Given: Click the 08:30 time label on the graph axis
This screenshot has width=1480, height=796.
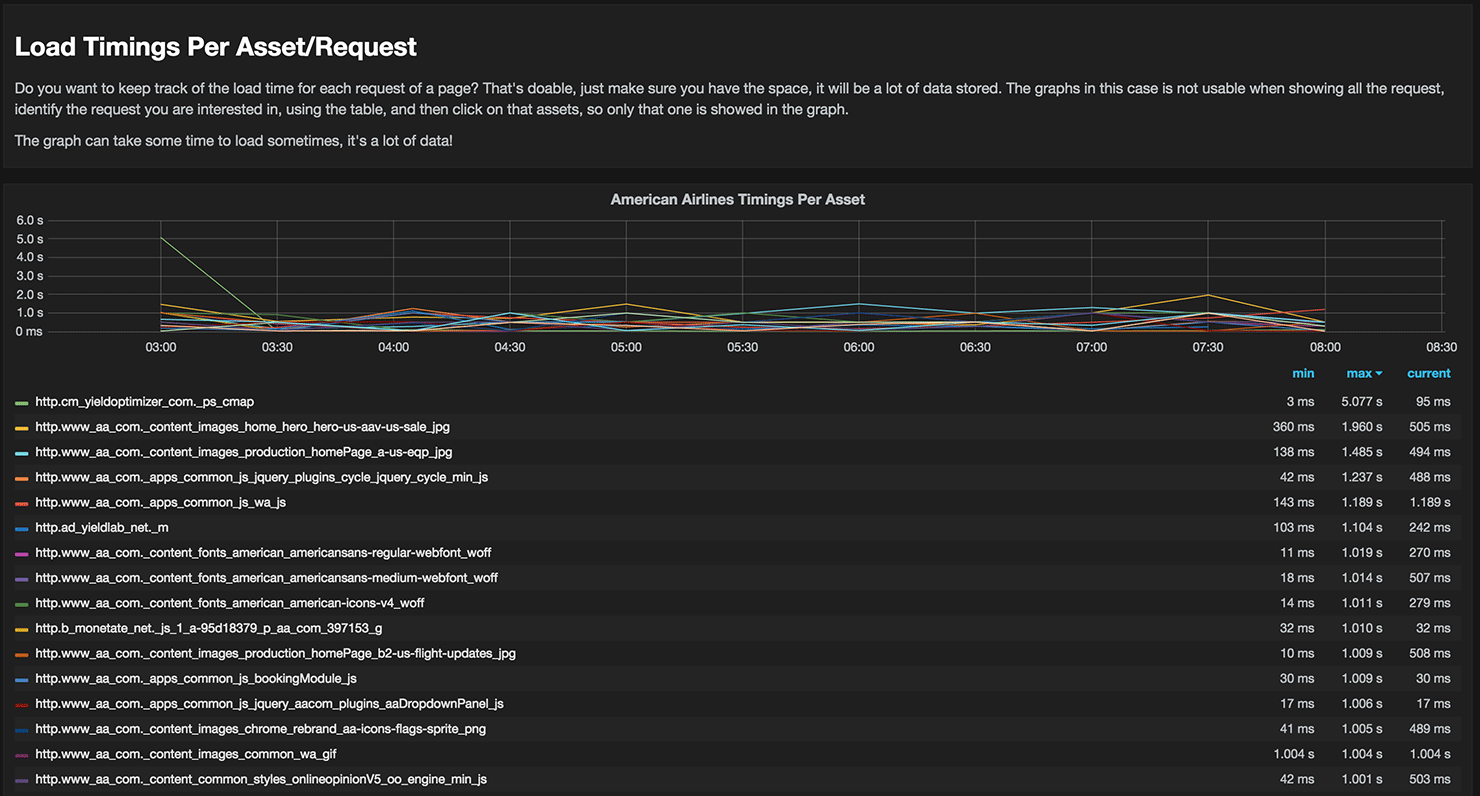Looking at the screenshot, I should click(x=1441, y=347).
